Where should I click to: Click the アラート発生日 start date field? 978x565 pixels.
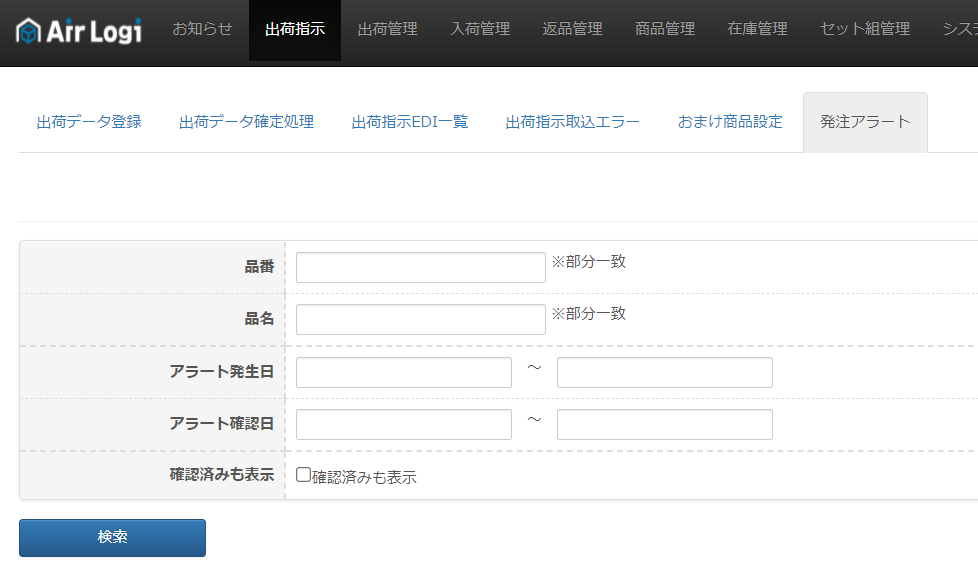403,372
